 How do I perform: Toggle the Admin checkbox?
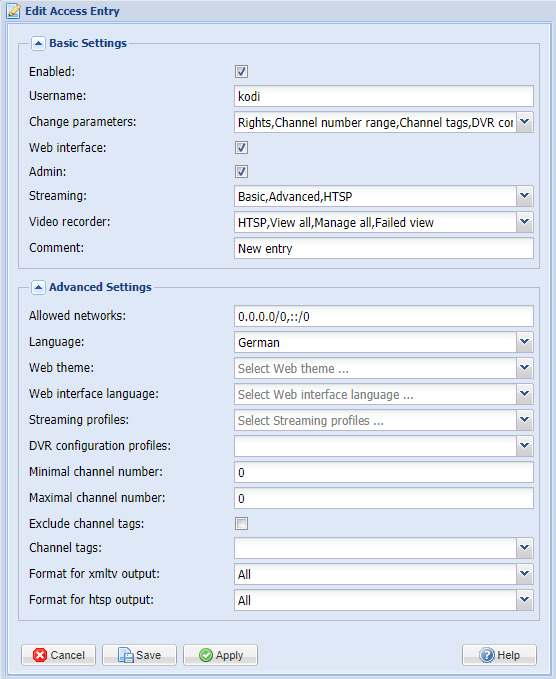(242, 171)
